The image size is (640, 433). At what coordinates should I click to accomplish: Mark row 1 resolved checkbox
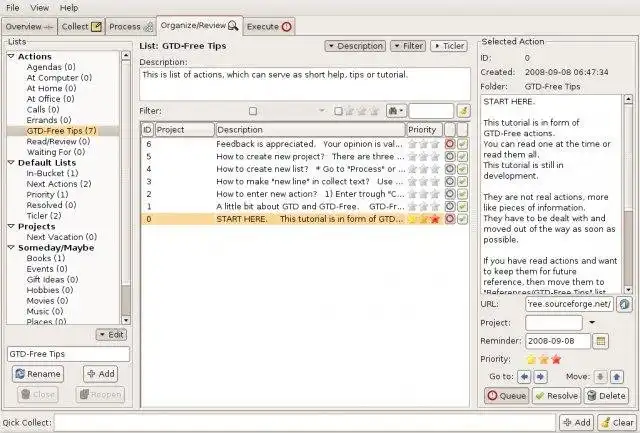click(462, 207)
